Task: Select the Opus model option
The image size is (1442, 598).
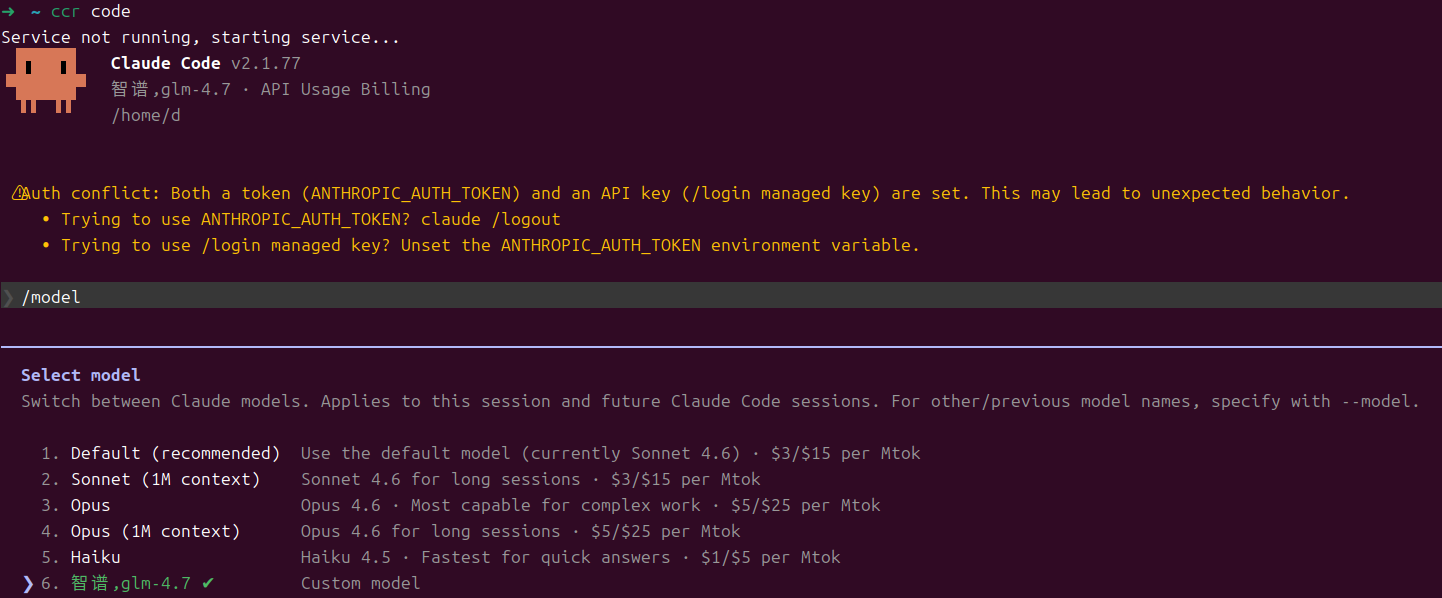Action: pyautogui.click(x=91, y=505)
